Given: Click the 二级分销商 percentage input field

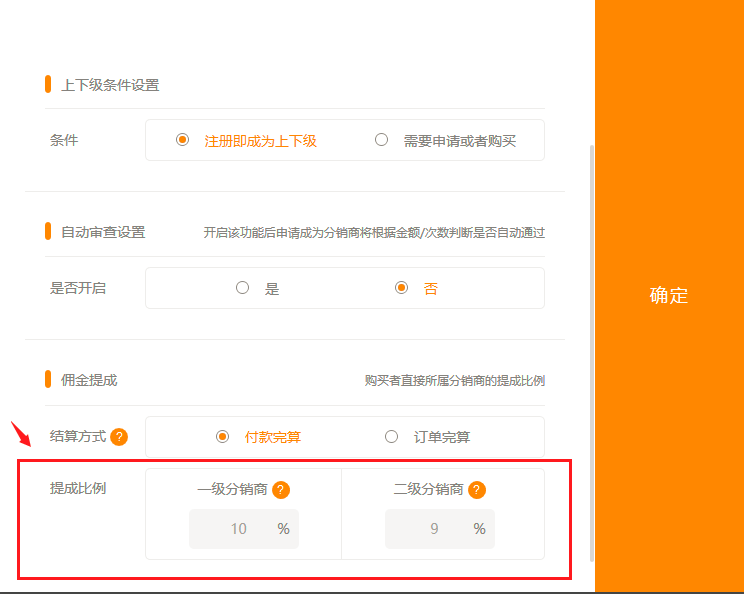Looking at the screenshot, I should coord(434,529).
